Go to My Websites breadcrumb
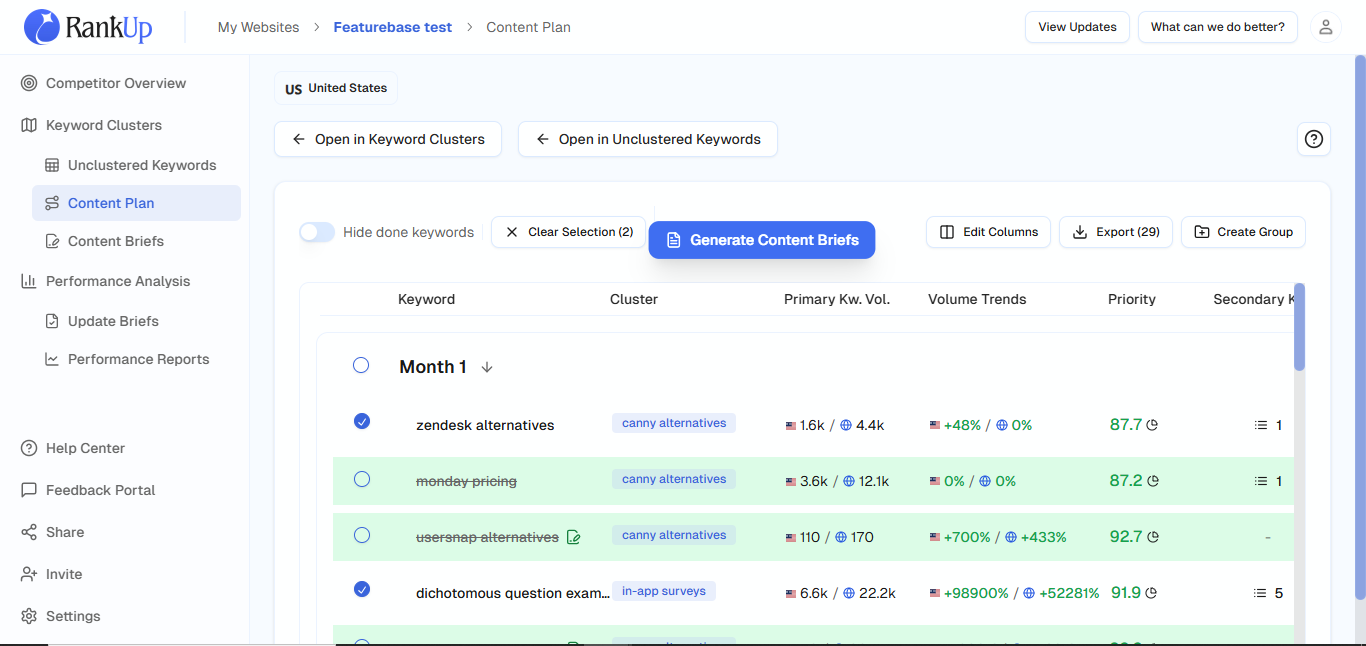This screenshot has width=1366, height=646. [x=258, y=27]
